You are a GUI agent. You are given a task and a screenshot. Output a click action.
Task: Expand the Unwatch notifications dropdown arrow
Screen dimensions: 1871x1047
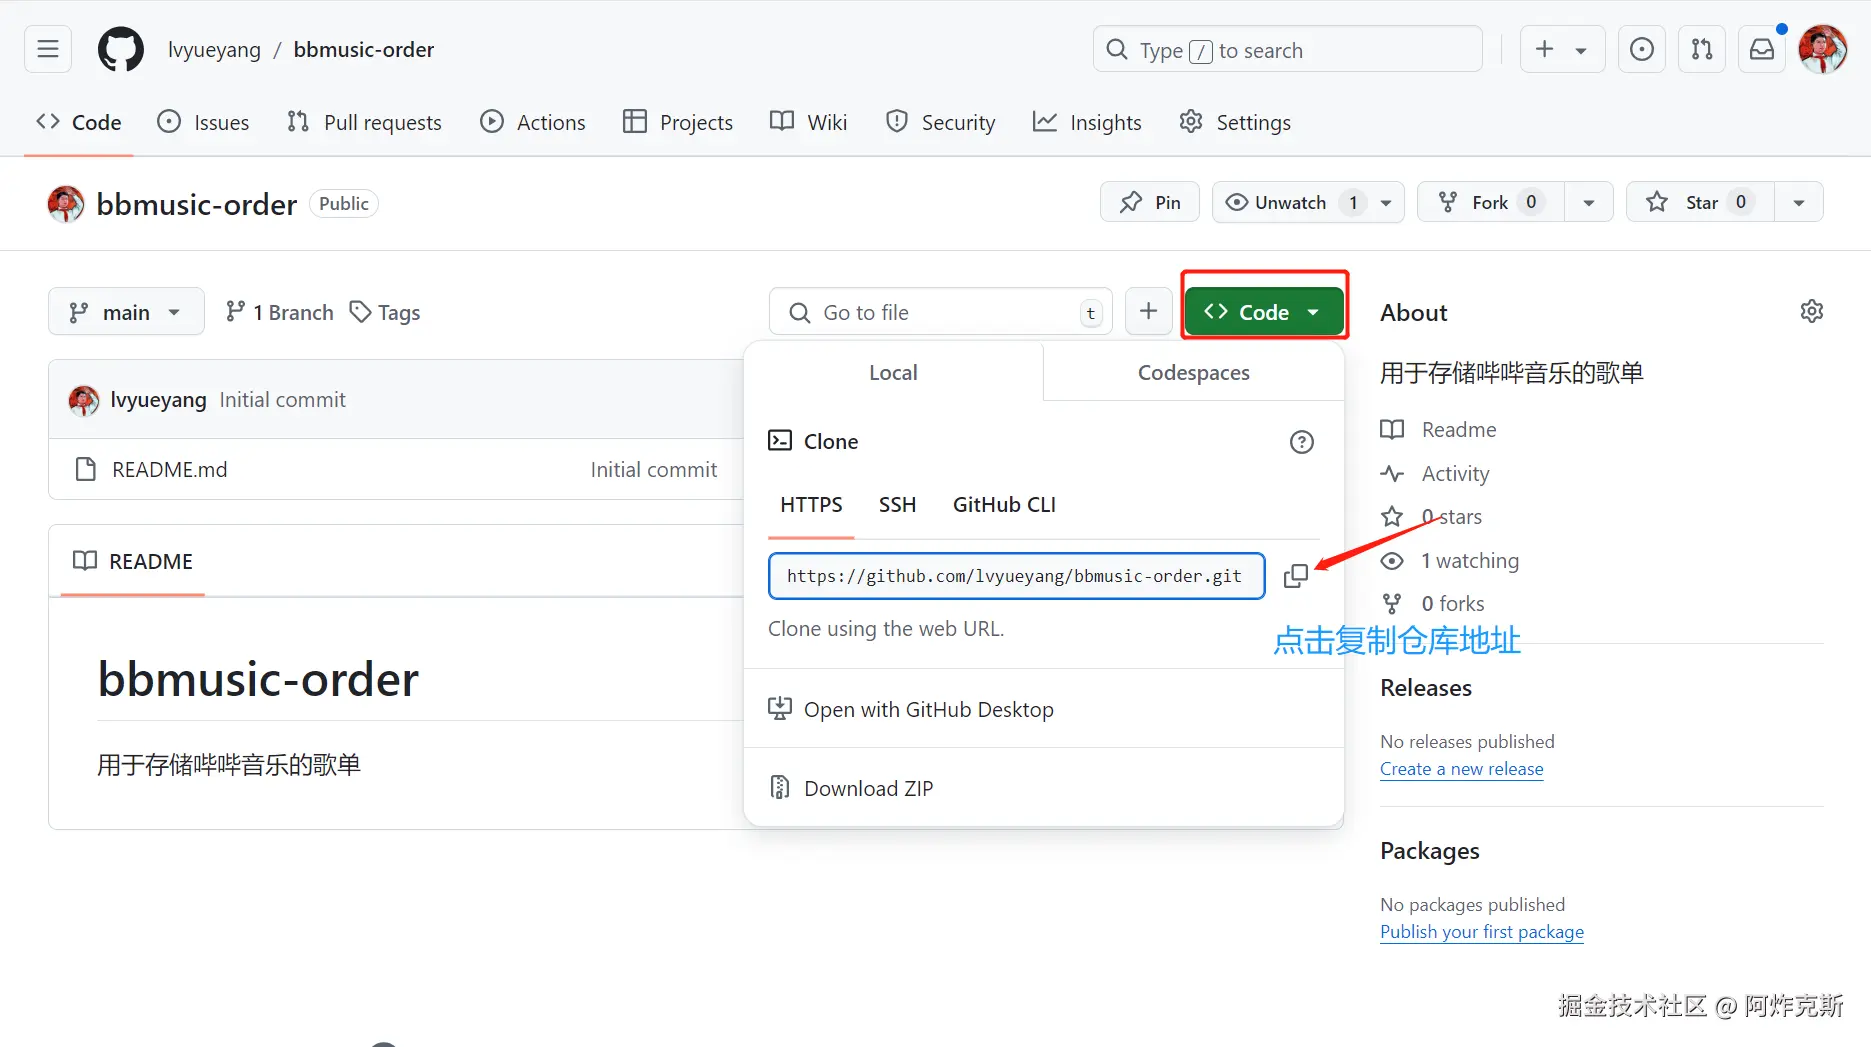1386,202
